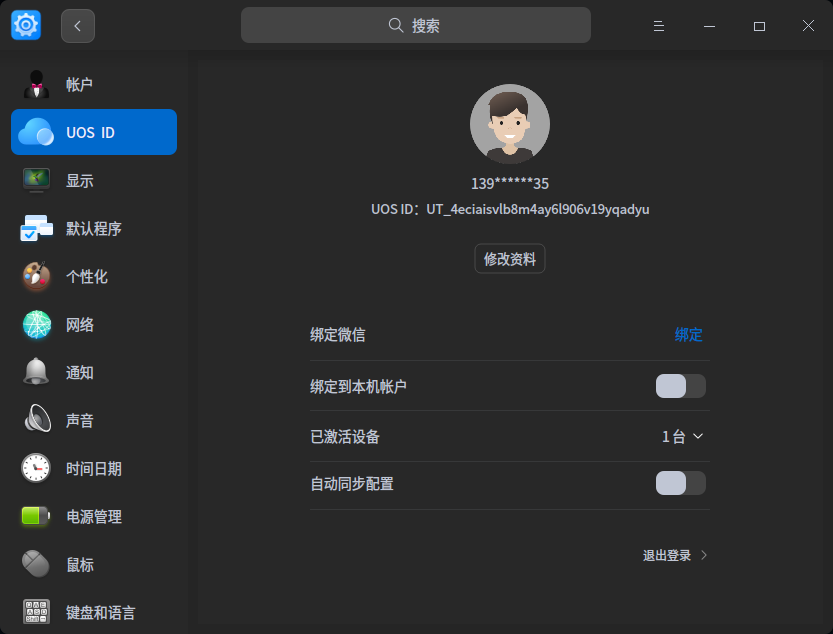Image resolution: width=833 pixels, height=634 pixels.
Task: Open 通知 bell icon
Action: pyautogui.click(x=36, y=373)
